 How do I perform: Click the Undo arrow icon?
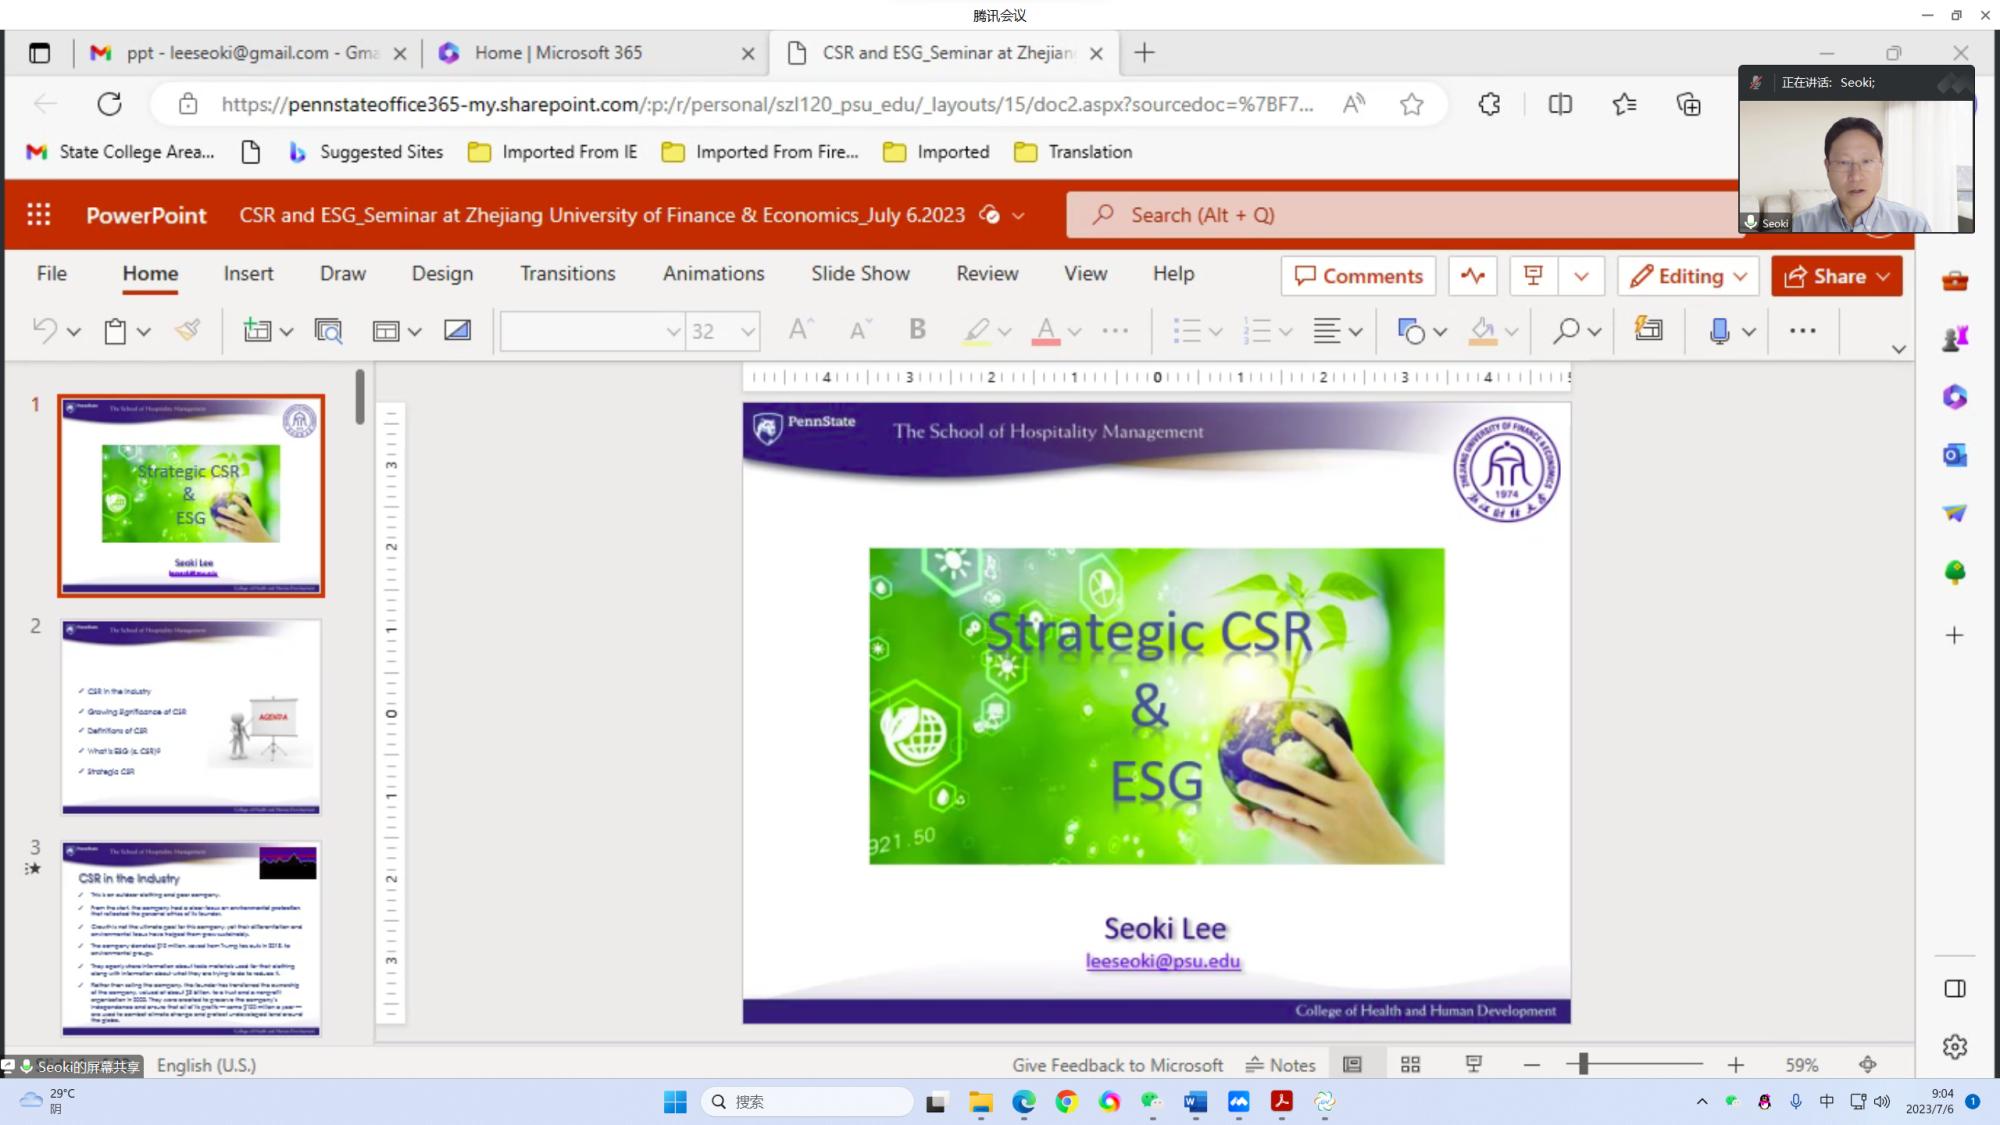(x=44, y=330)
